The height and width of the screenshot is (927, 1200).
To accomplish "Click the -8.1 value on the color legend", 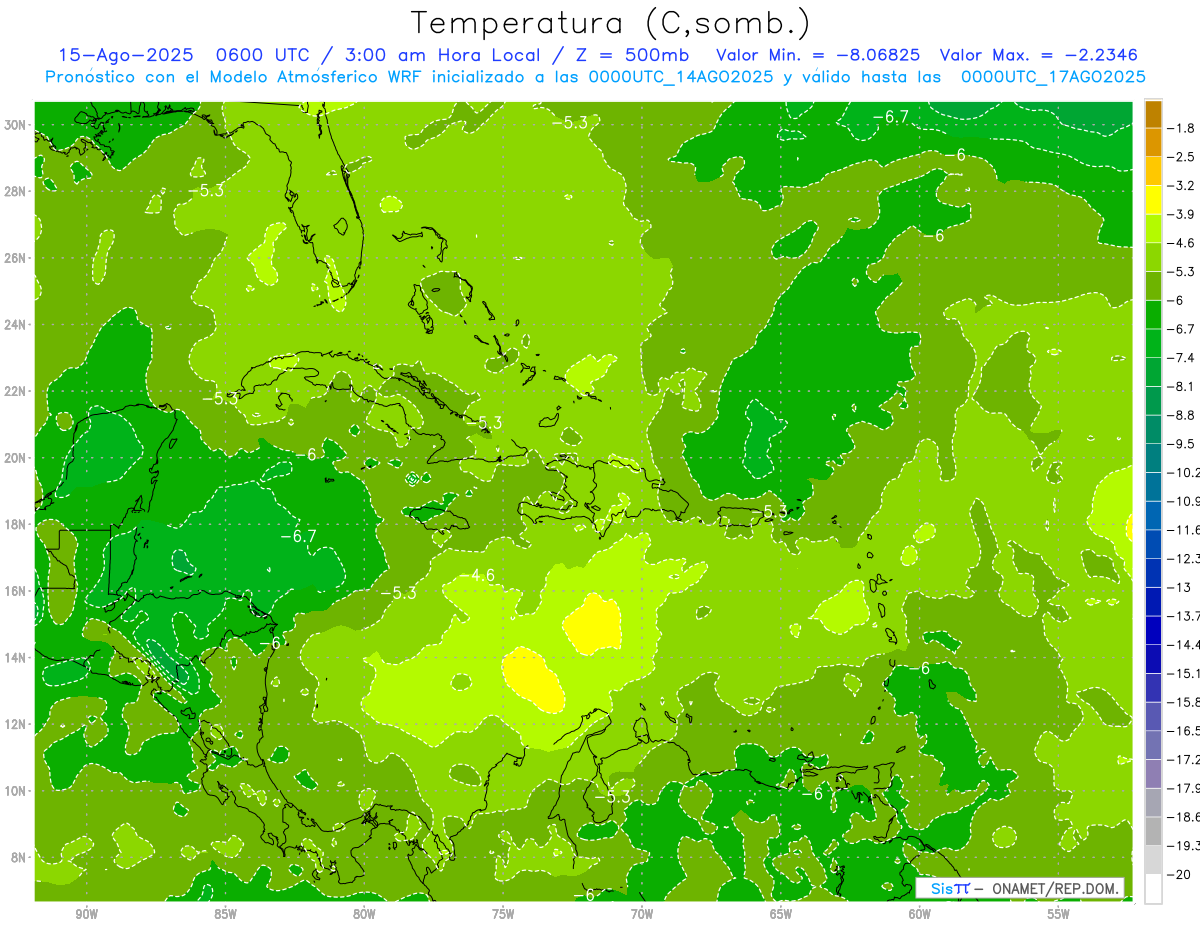I will tap(1182, 386).
